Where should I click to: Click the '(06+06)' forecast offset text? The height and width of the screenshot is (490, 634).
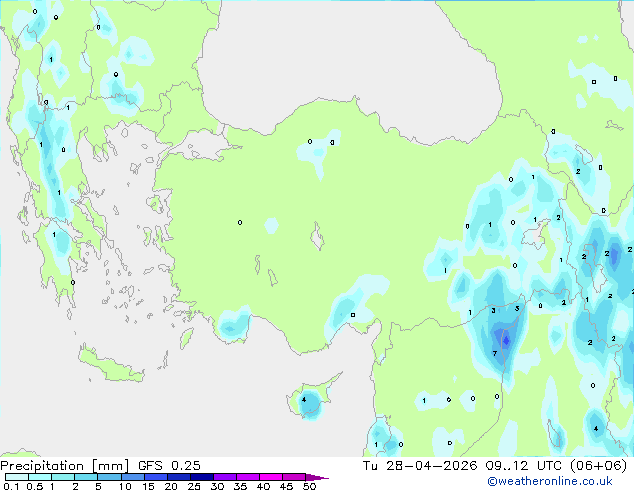coord(598,466)
